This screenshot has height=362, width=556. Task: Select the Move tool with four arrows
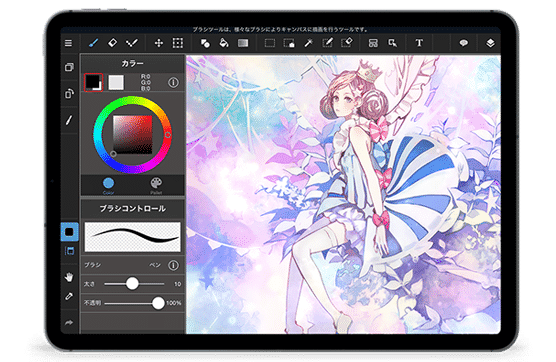pos(159,43)
